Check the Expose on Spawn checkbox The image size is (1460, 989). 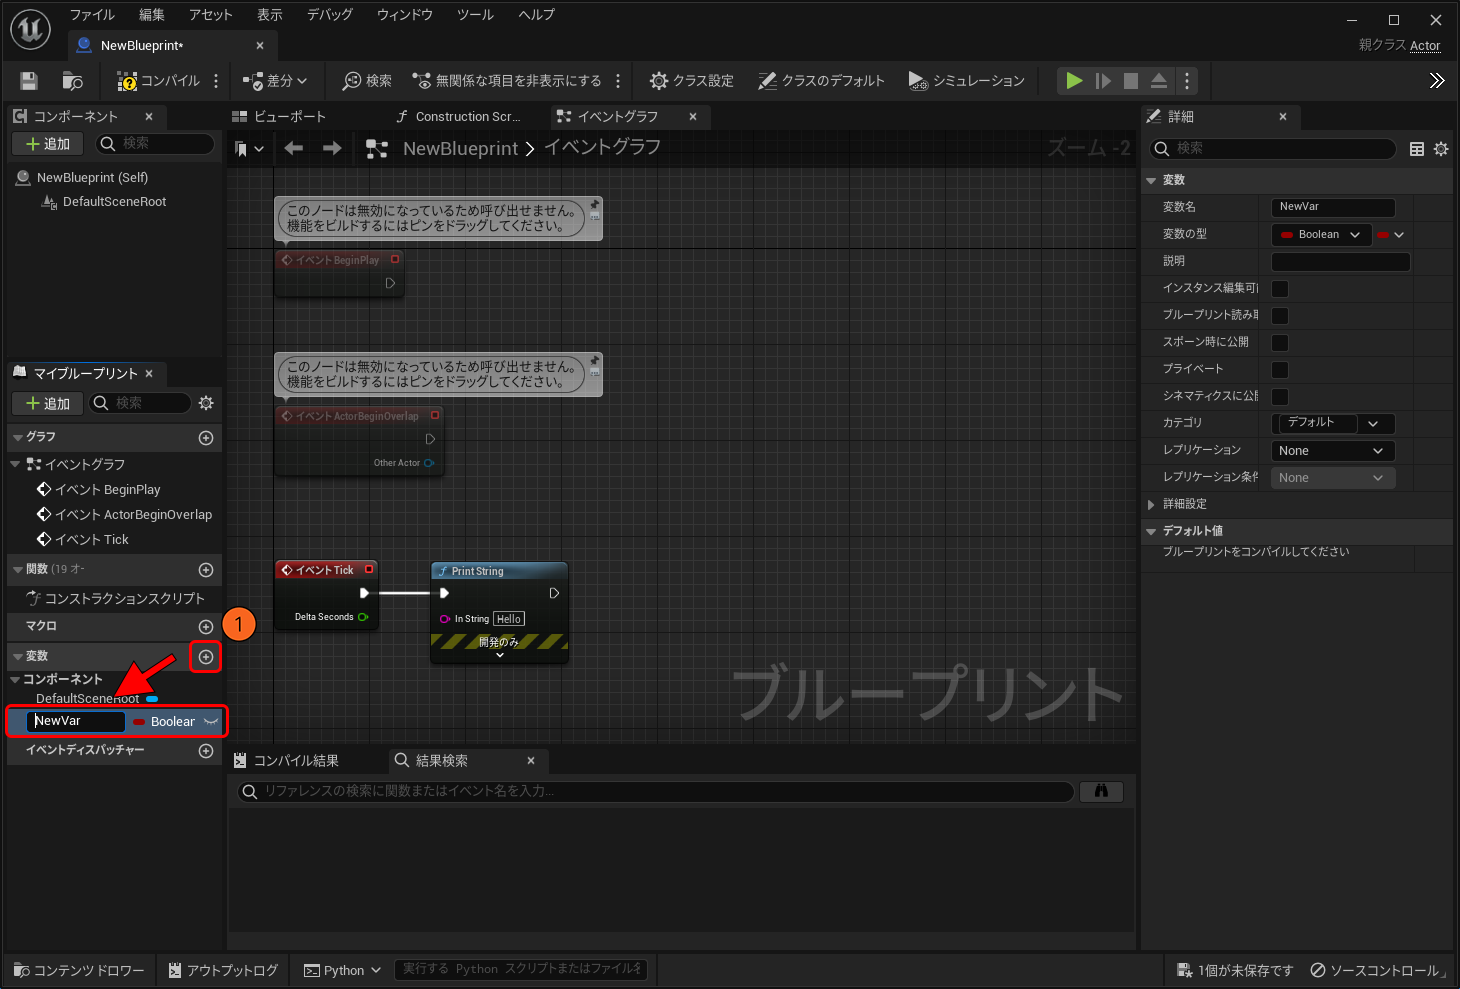point(1280,343)
